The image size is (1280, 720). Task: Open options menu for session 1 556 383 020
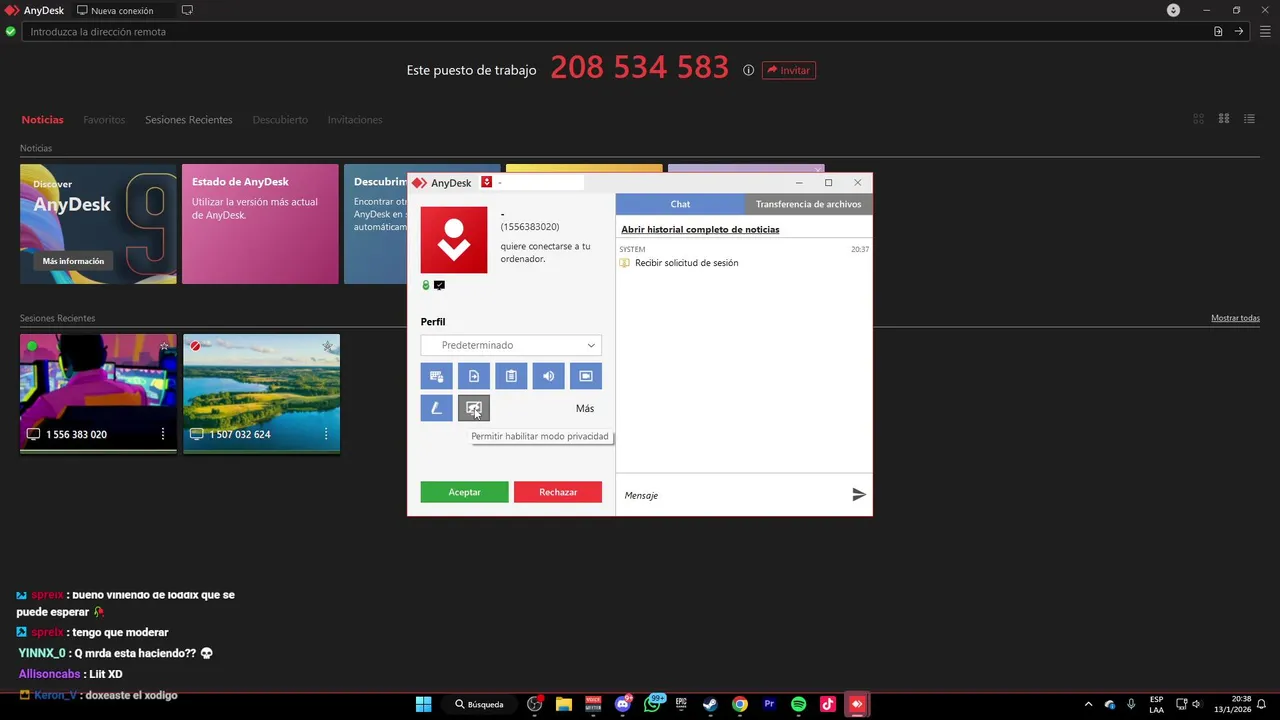pos(163,435)
